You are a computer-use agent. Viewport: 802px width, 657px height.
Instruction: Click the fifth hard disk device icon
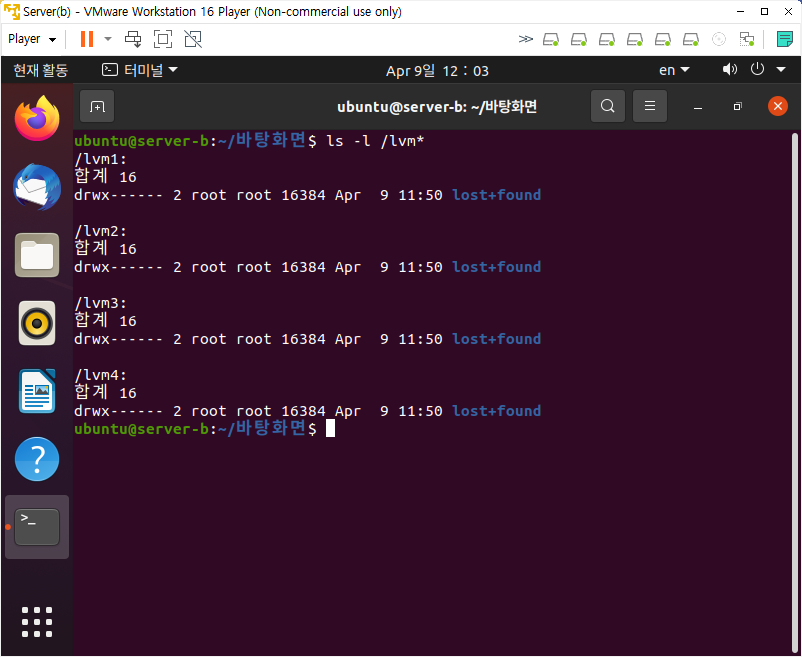click(x=663, y=39)
